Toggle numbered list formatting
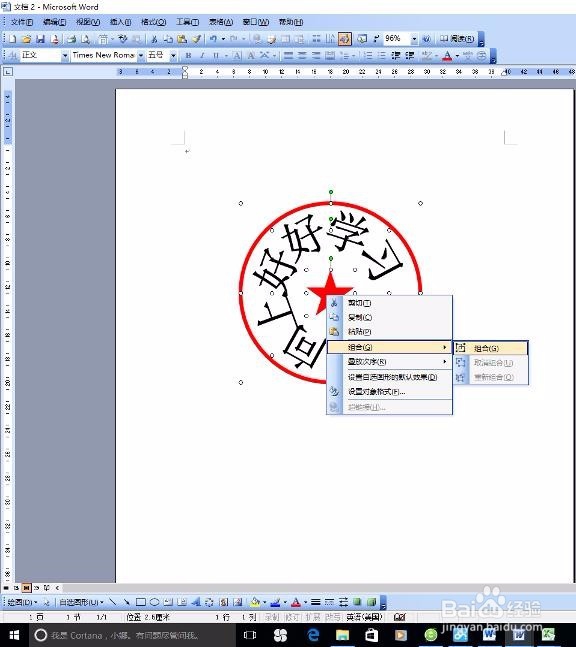This screenshot has width=576, height=647. 368,55
